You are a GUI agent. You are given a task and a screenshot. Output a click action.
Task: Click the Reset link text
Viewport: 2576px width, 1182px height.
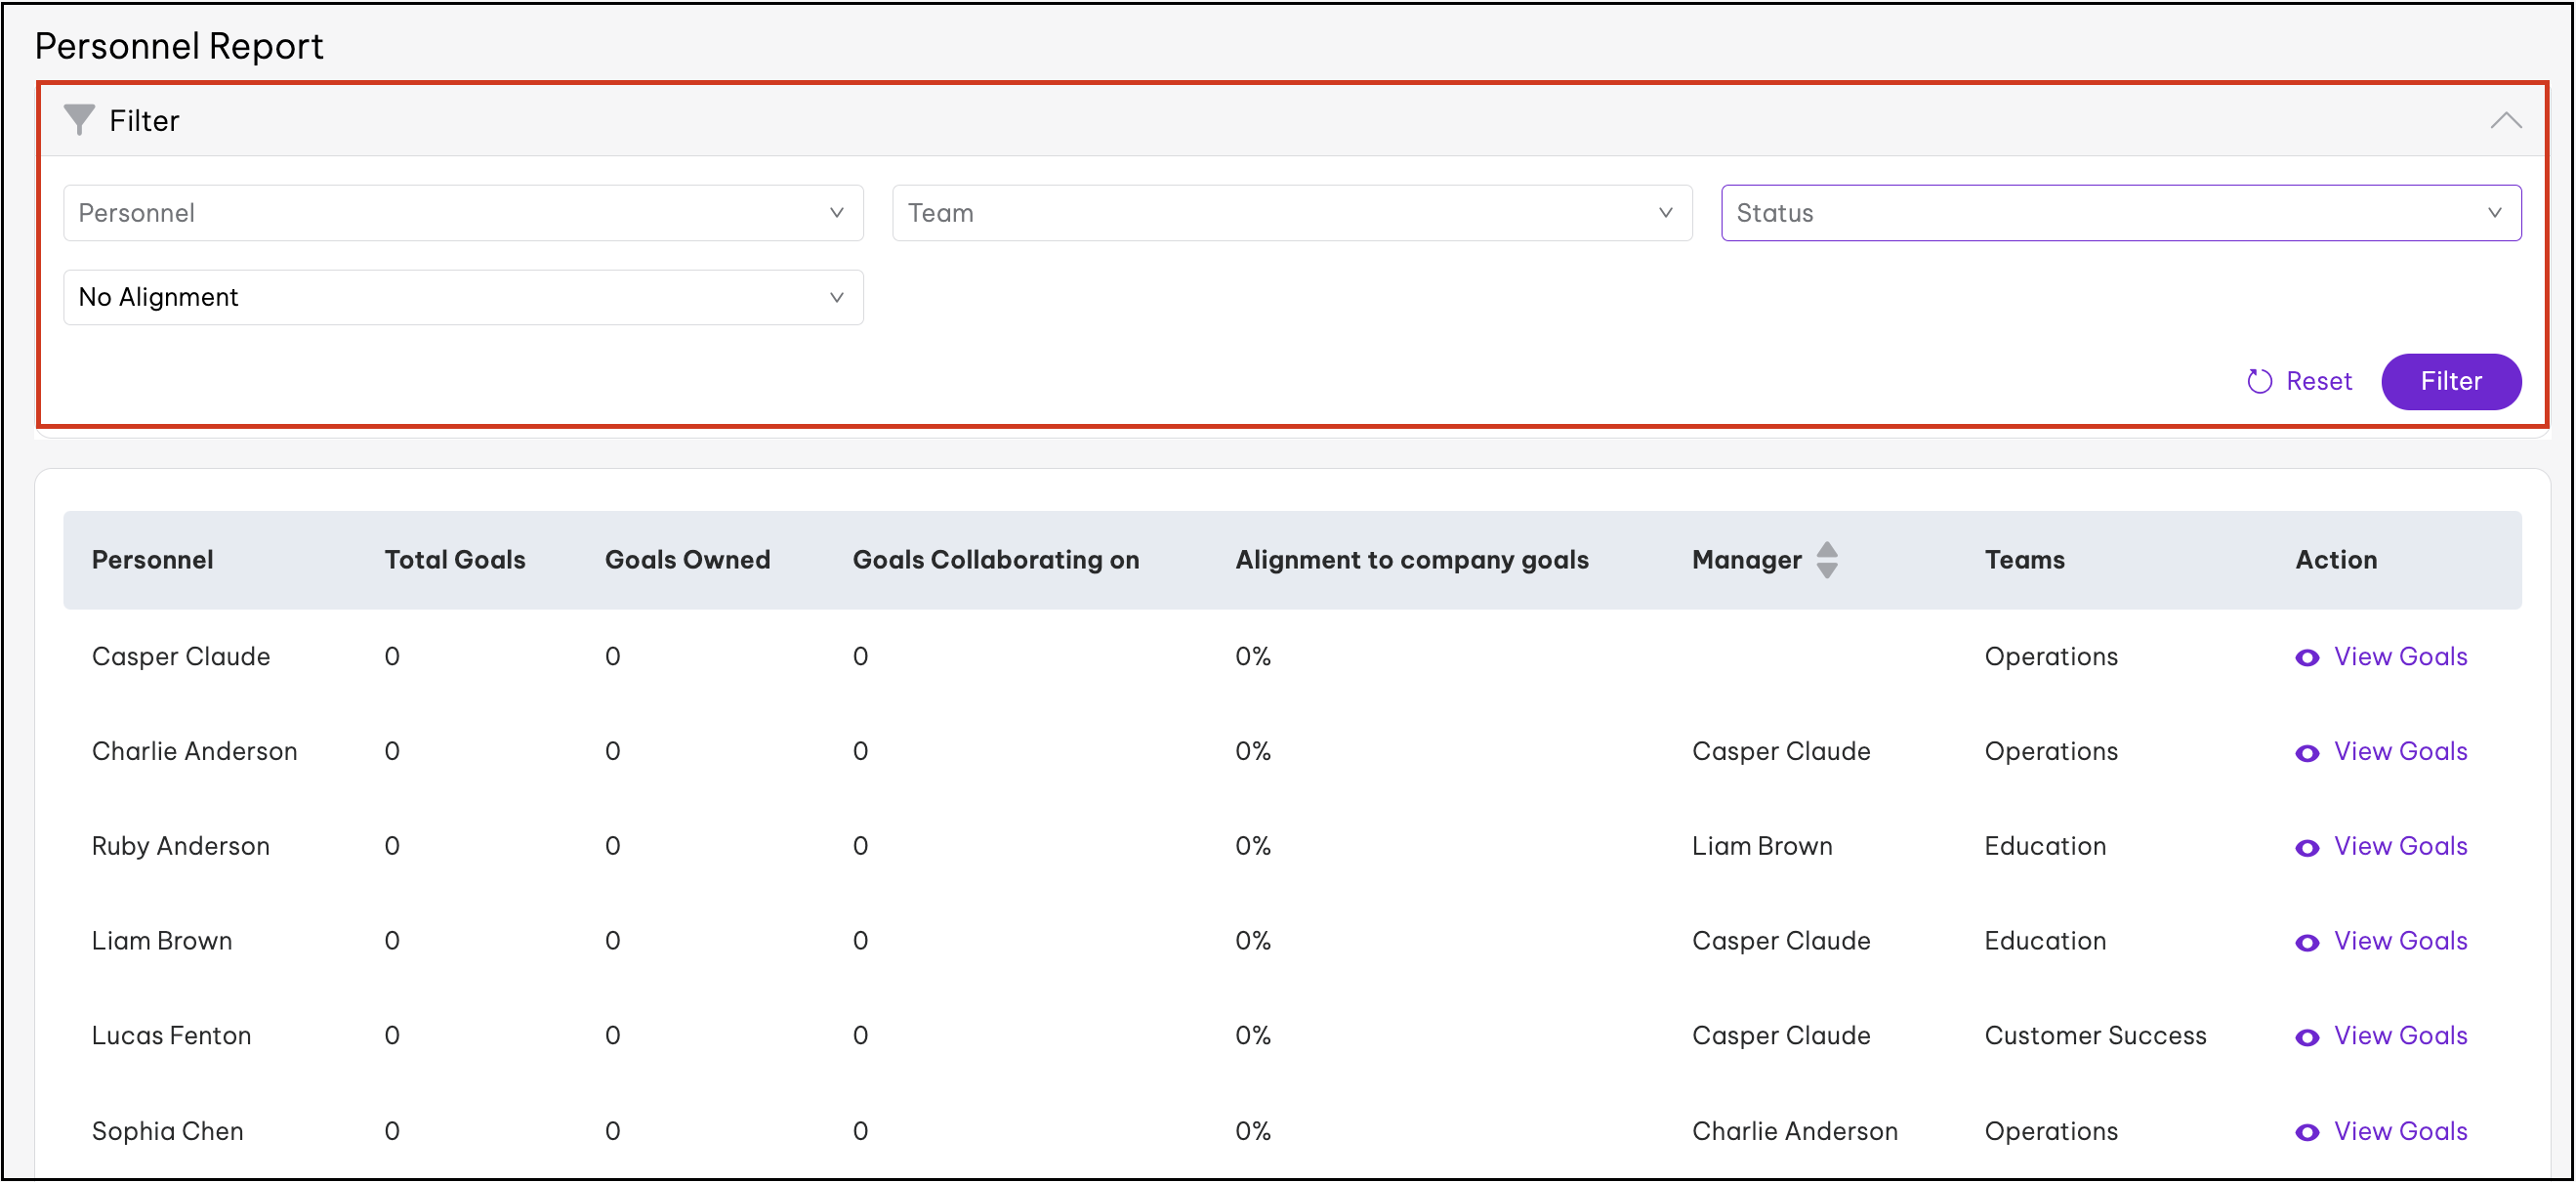2318,381
